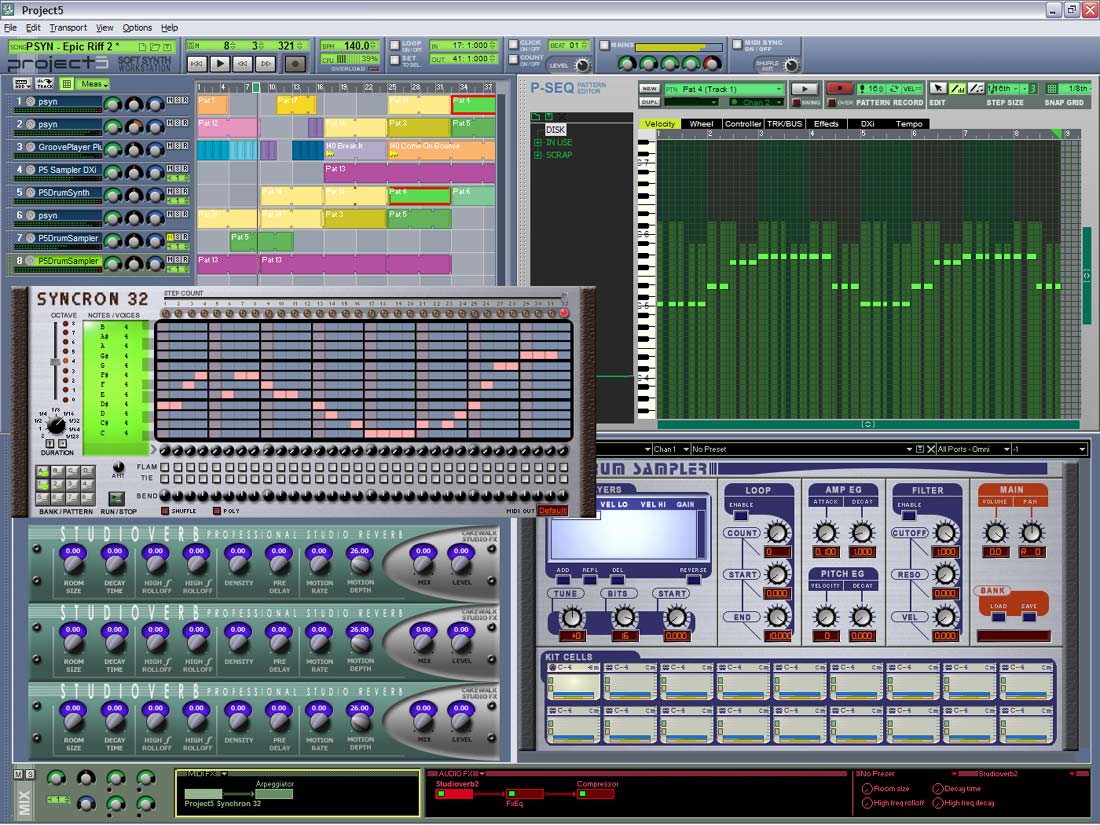The width and height of the screenshot is (1100, 825).
Task: Enable Syncron 32 Shuffle toggle
Action: pyautogui.click(x=166, y=511)
